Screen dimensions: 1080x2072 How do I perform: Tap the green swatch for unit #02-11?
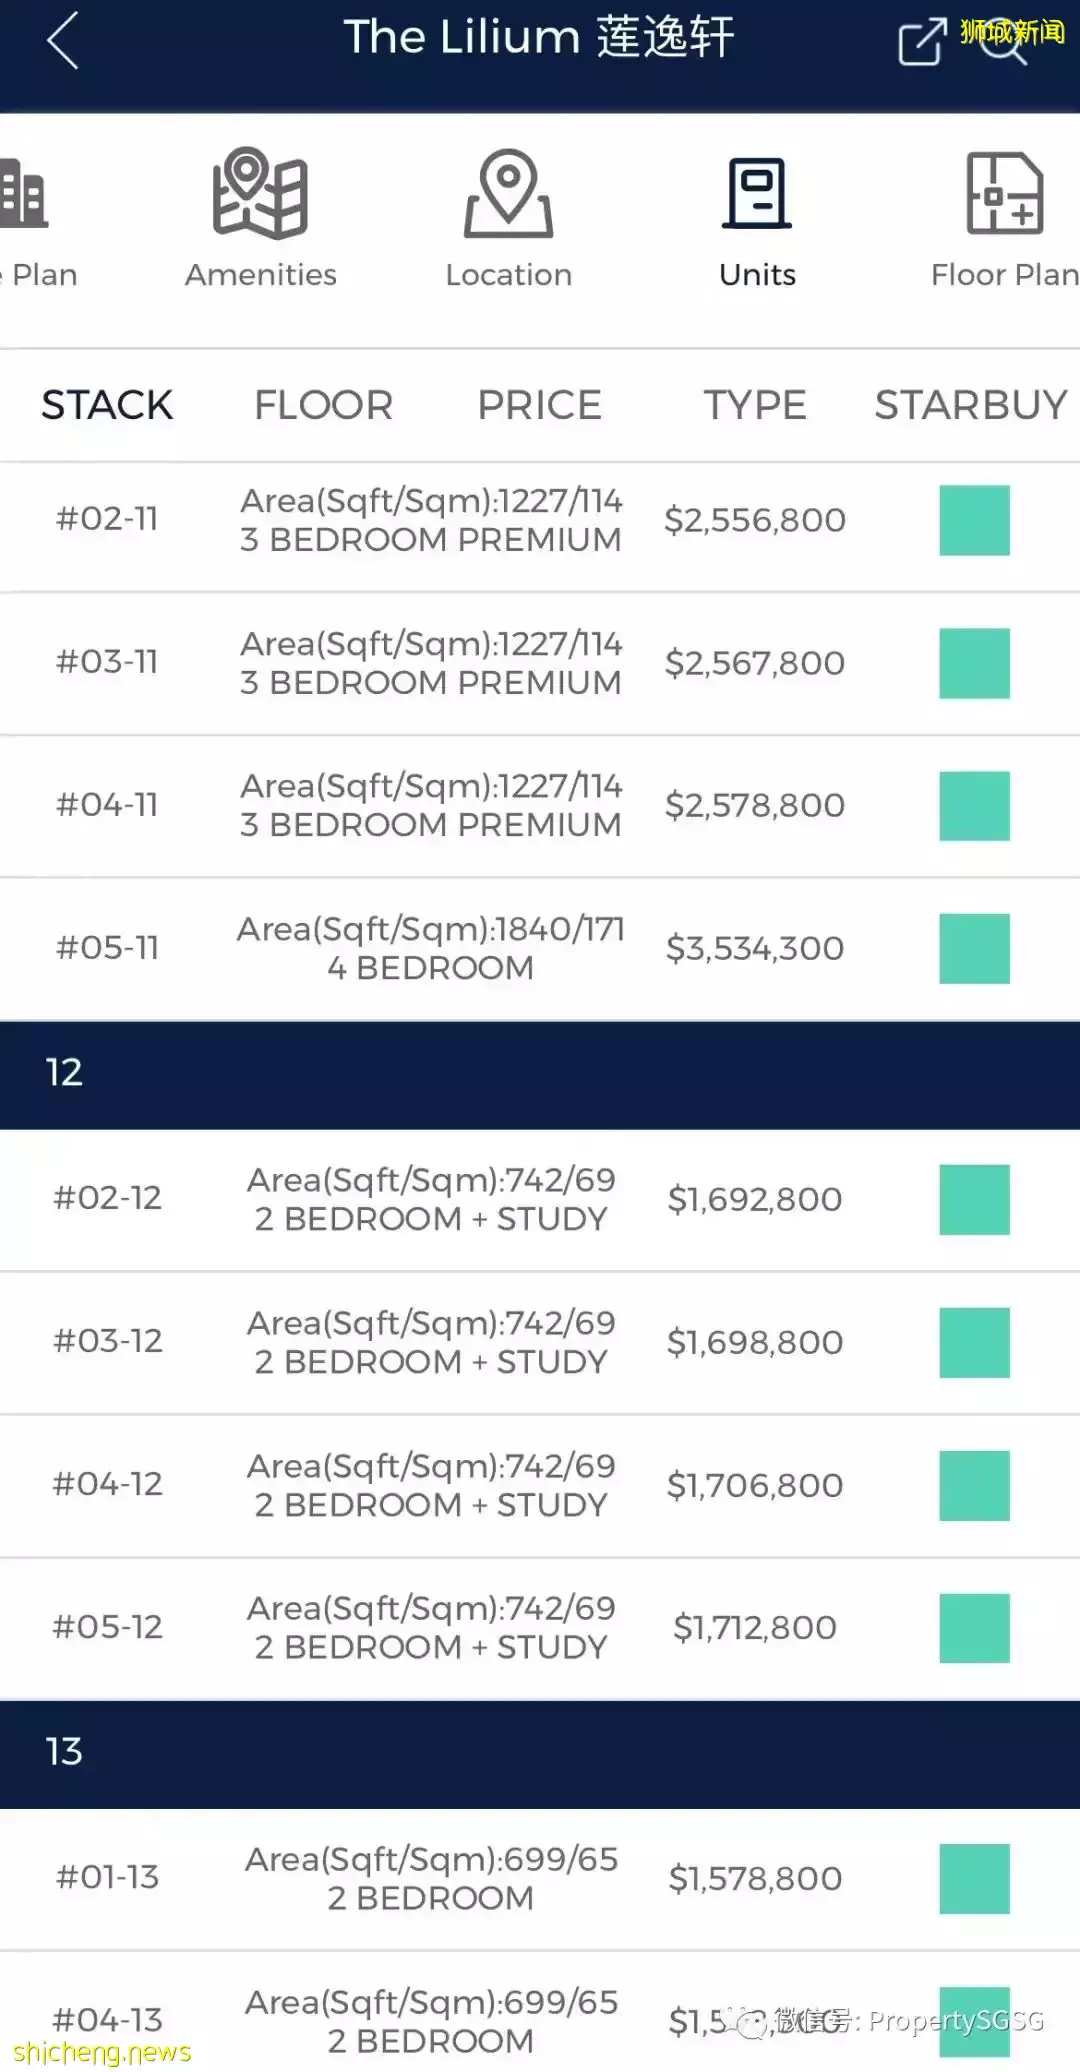pos(974,520)
